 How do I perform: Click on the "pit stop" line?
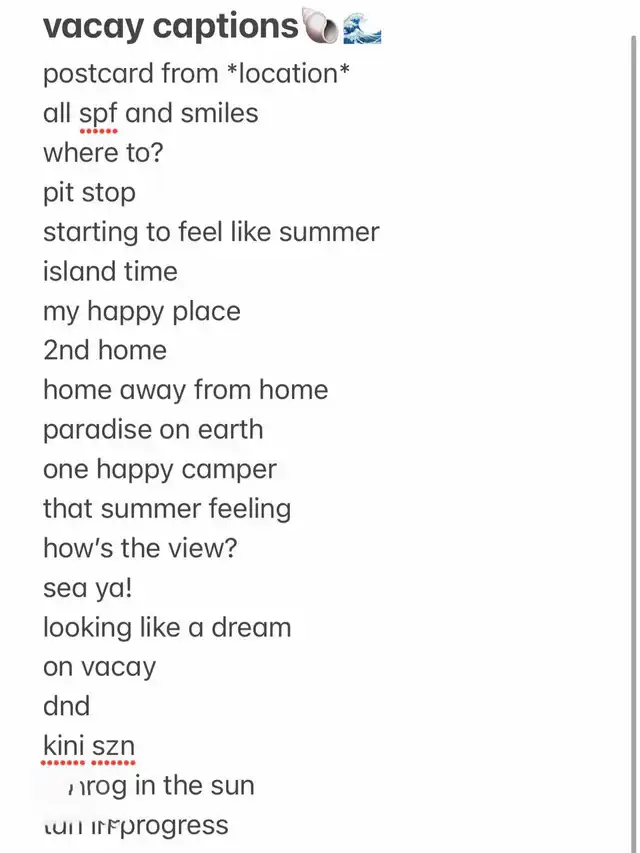(89, 192)
